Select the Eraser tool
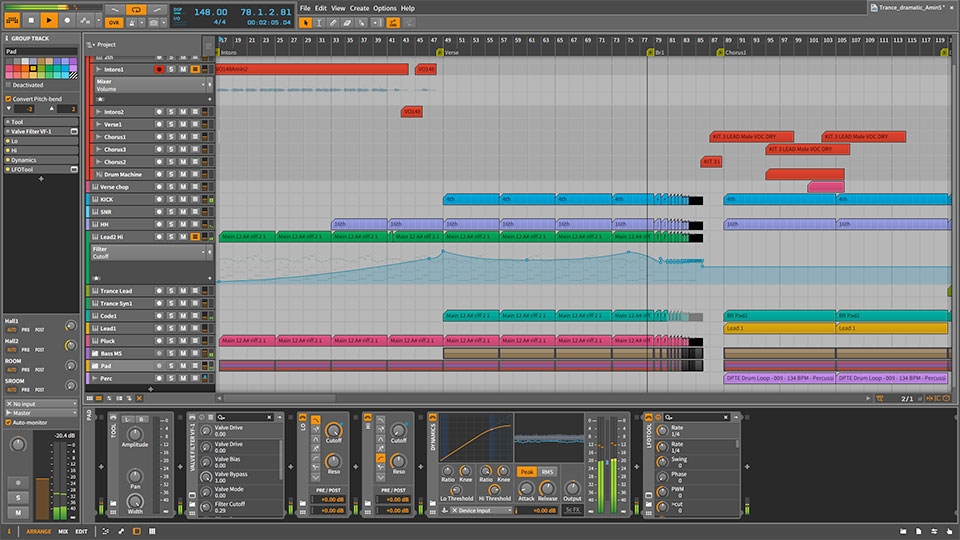 point(348,20)
